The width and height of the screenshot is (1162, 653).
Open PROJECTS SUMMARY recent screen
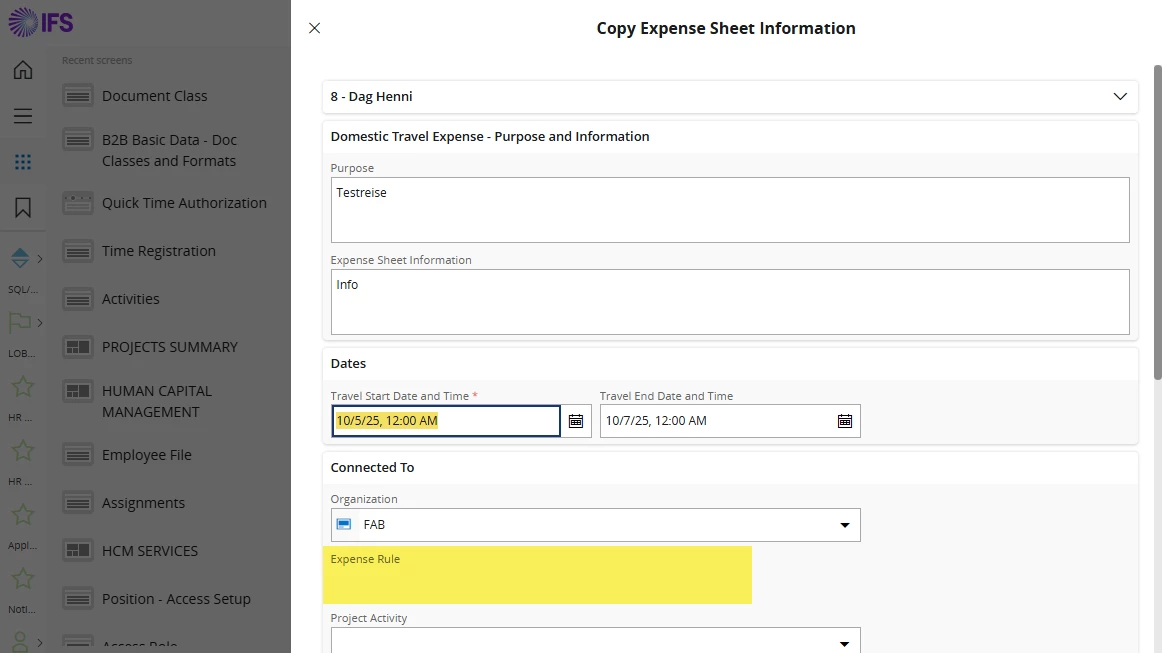click(169, 347)
